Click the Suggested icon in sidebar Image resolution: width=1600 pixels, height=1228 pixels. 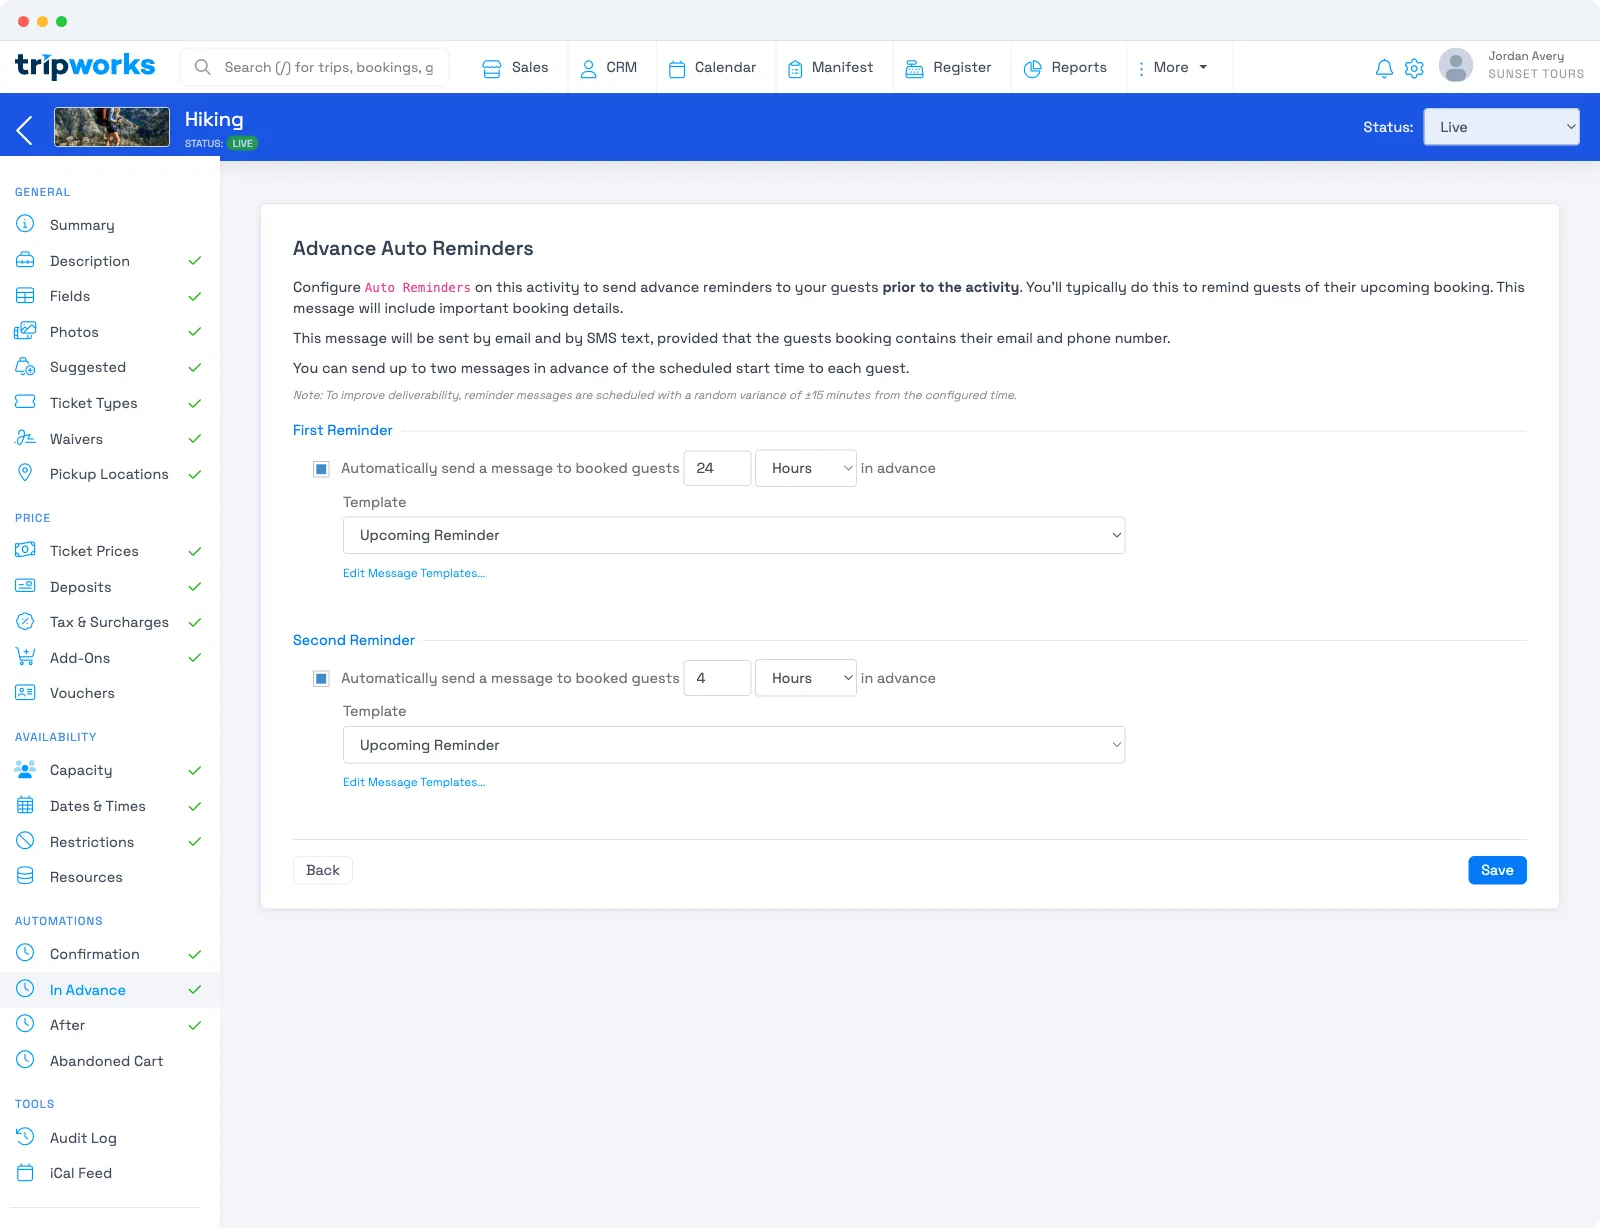click(x=25, y=366)
